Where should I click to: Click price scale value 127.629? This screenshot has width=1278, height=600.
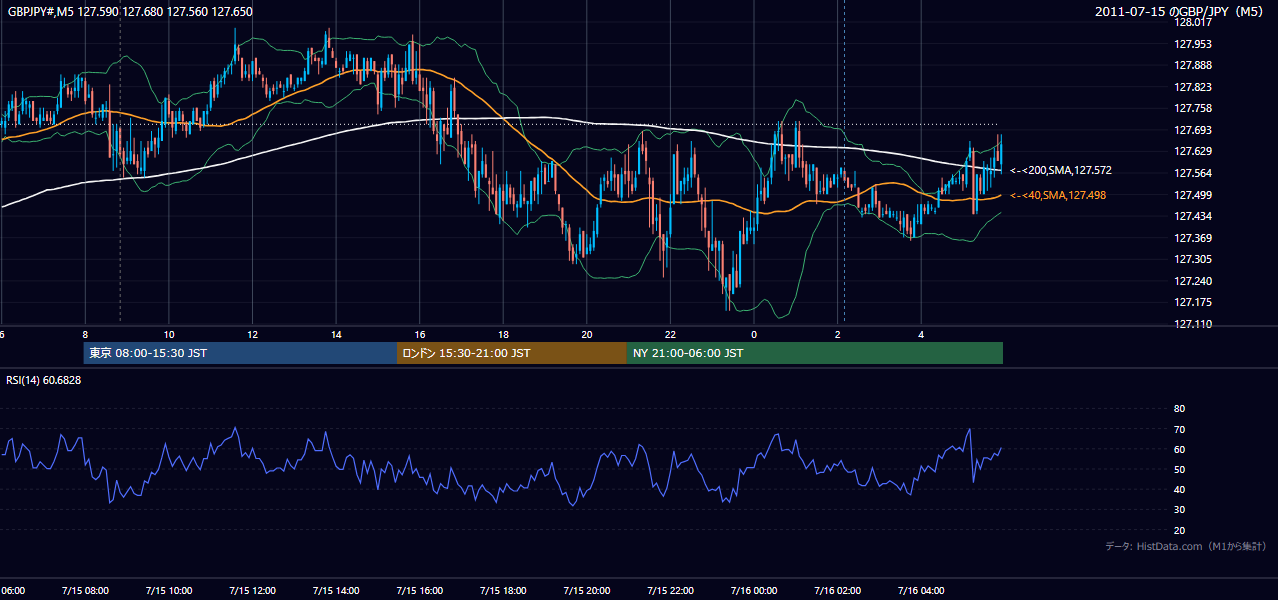pyautogui.click(x=1194, y=151)
